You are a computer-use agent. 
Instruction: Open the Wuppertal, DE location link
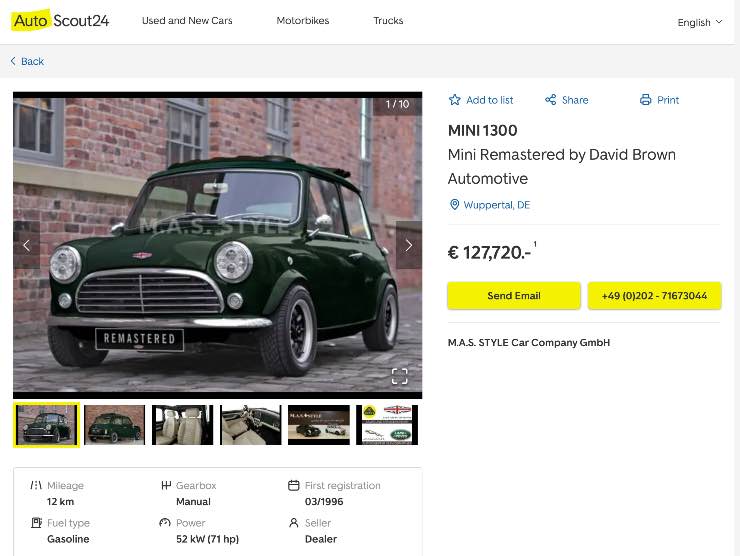coord(496,205)
